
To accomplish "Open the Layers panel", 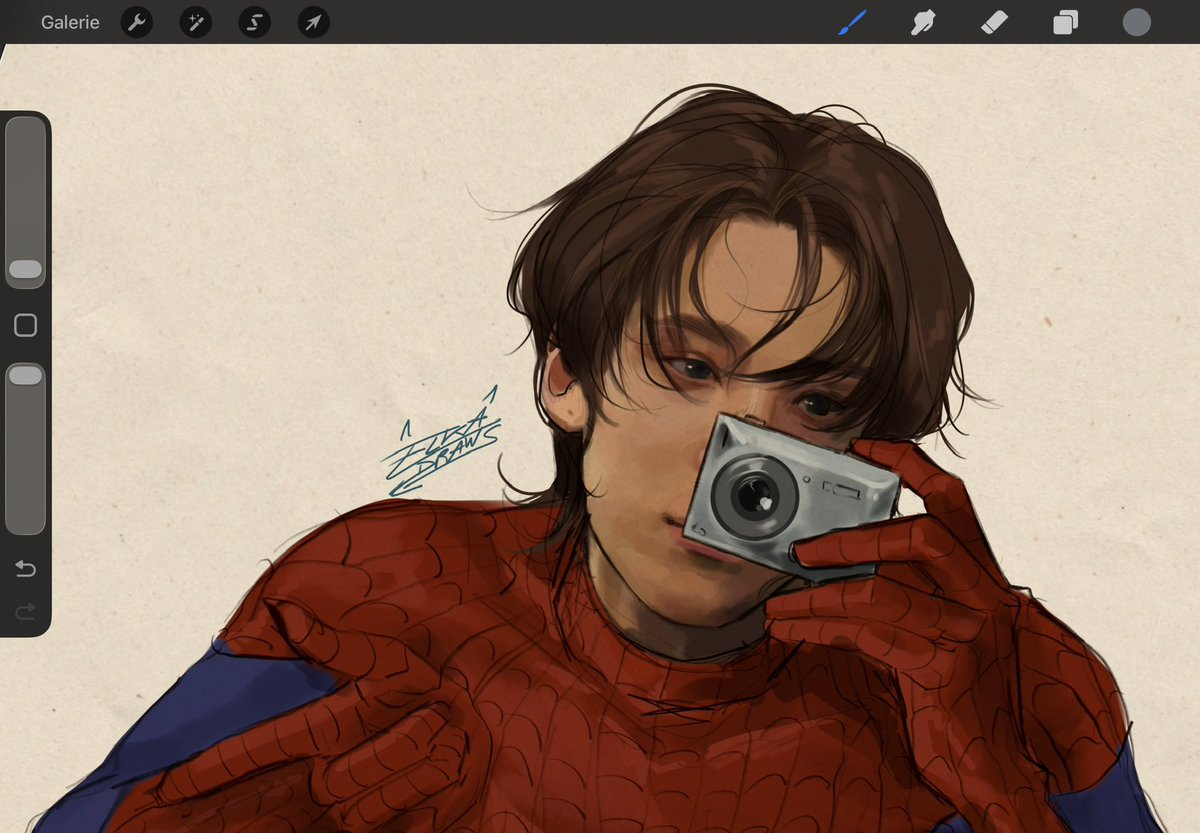I will [x=1066, y=22].
